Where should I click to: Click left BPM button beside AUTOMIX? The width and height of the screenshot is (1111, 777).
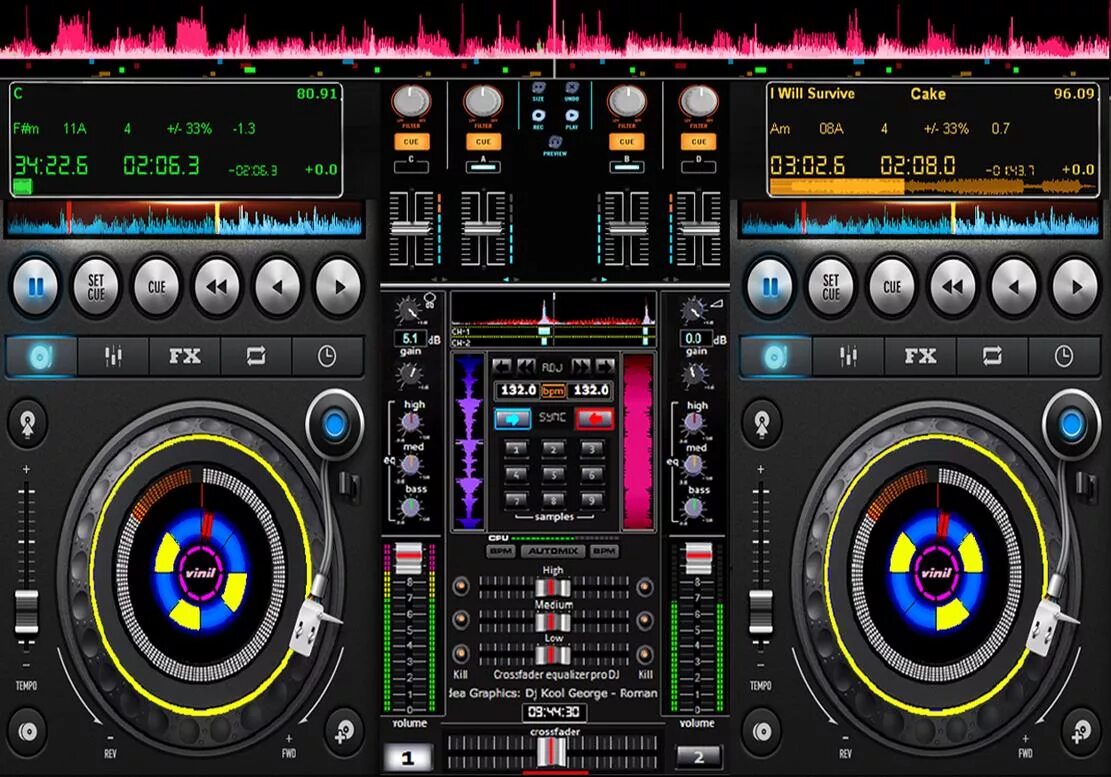(502, 551)
